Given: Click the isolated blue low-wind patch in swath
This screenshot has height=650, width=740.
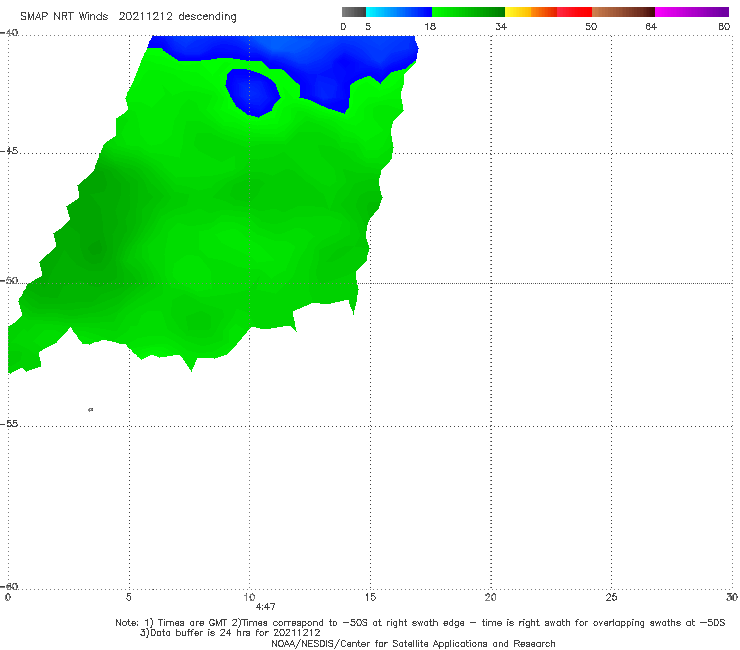Looking at the screenshot, I should point(252,92).
